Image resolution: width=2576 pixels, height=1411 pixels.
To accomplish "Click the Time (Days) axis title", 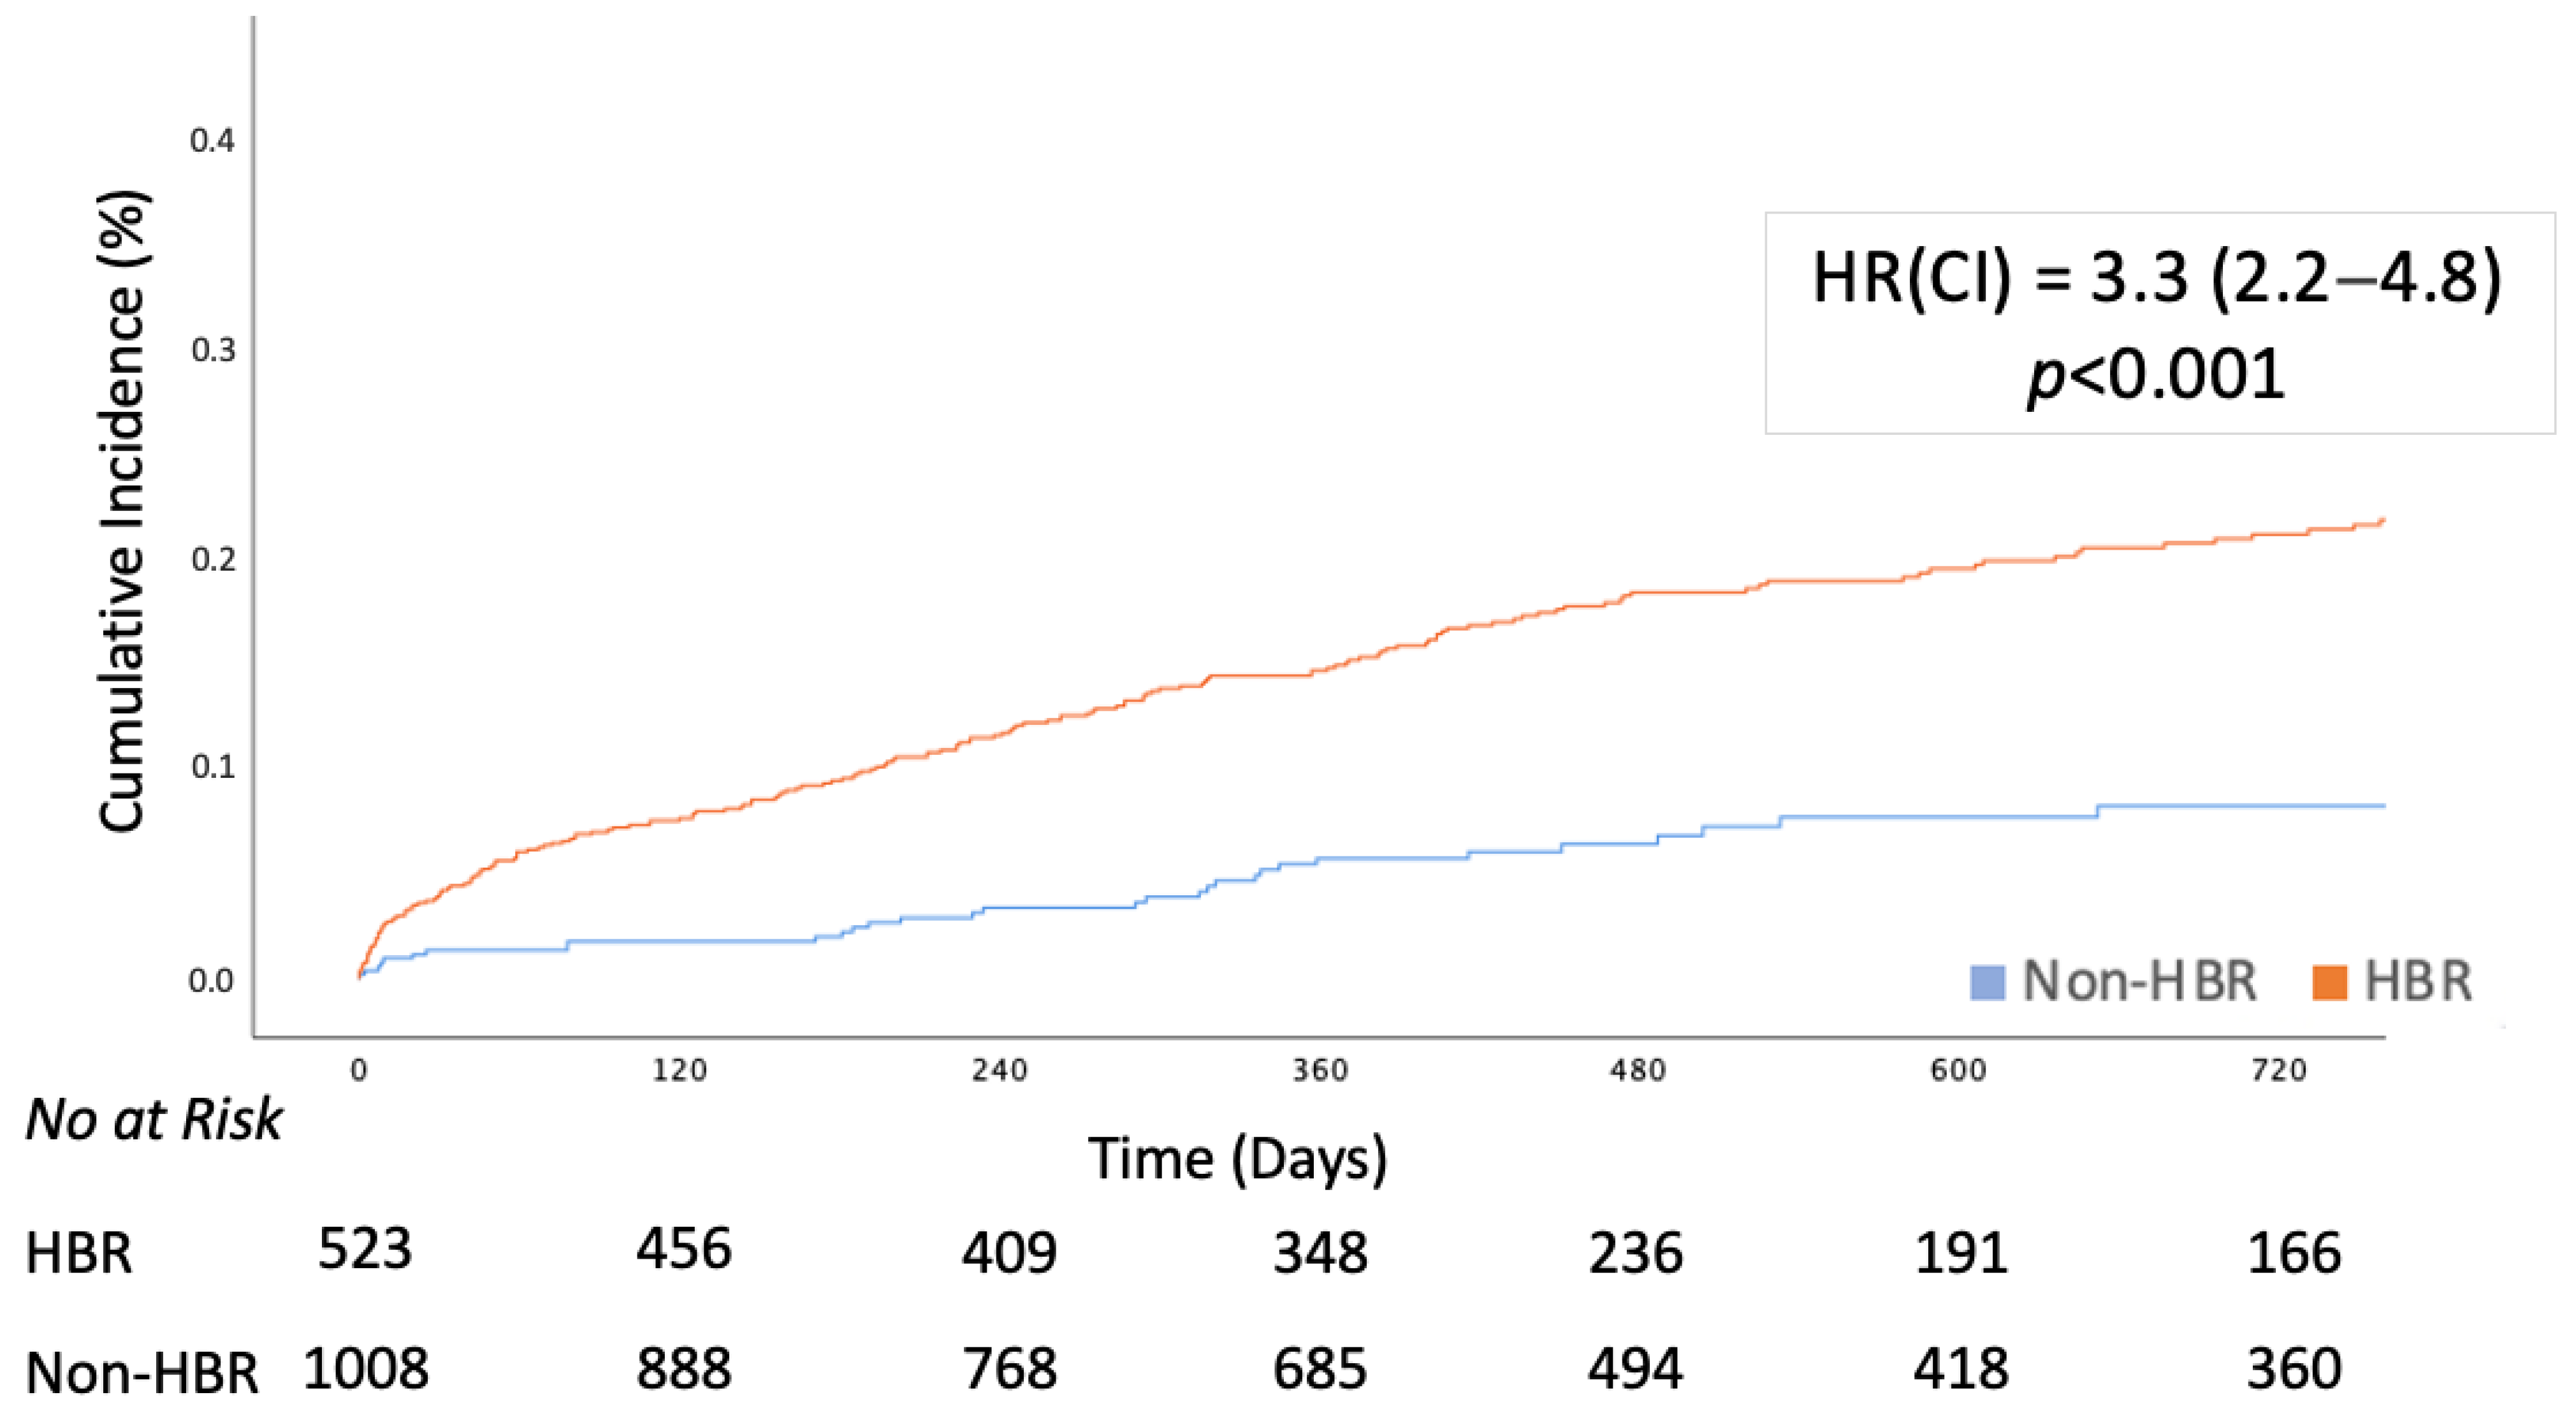I will (1237, 1159).
